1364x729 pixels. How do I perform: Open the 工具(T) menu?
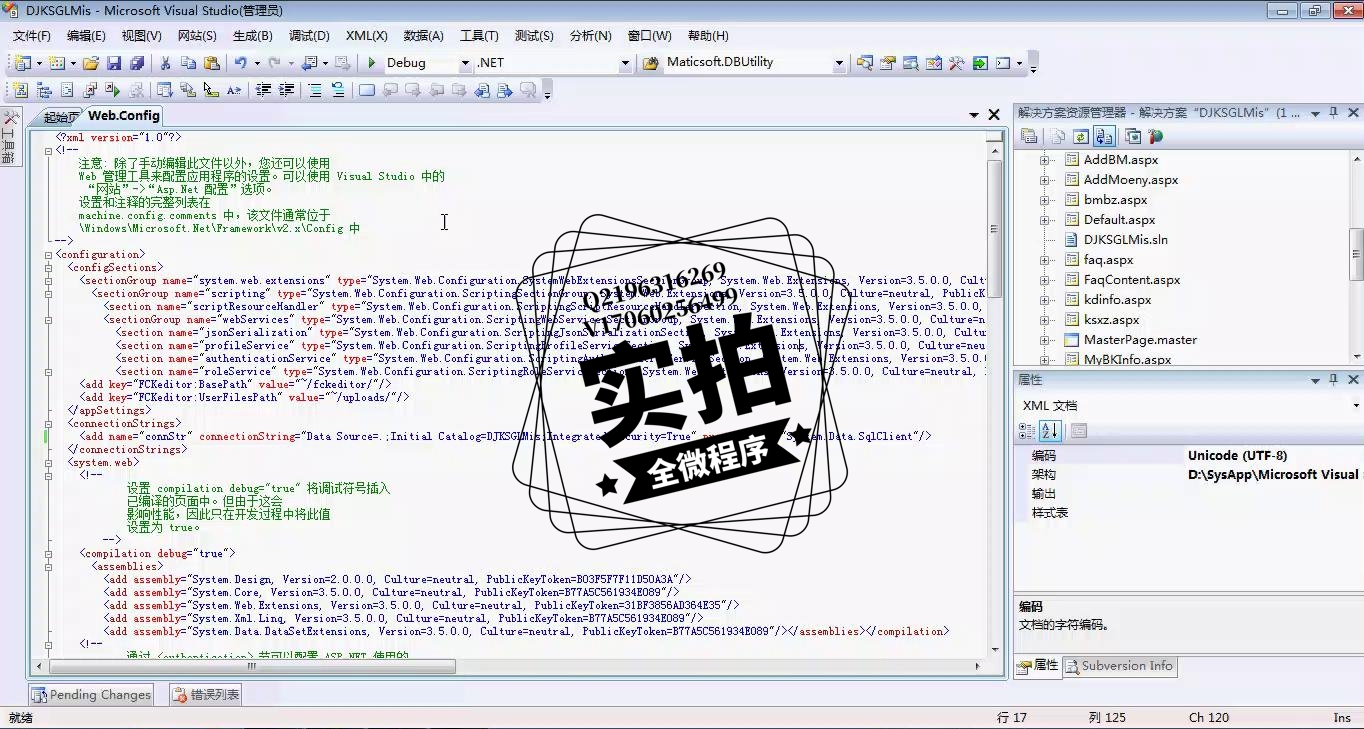click(479, 36)
